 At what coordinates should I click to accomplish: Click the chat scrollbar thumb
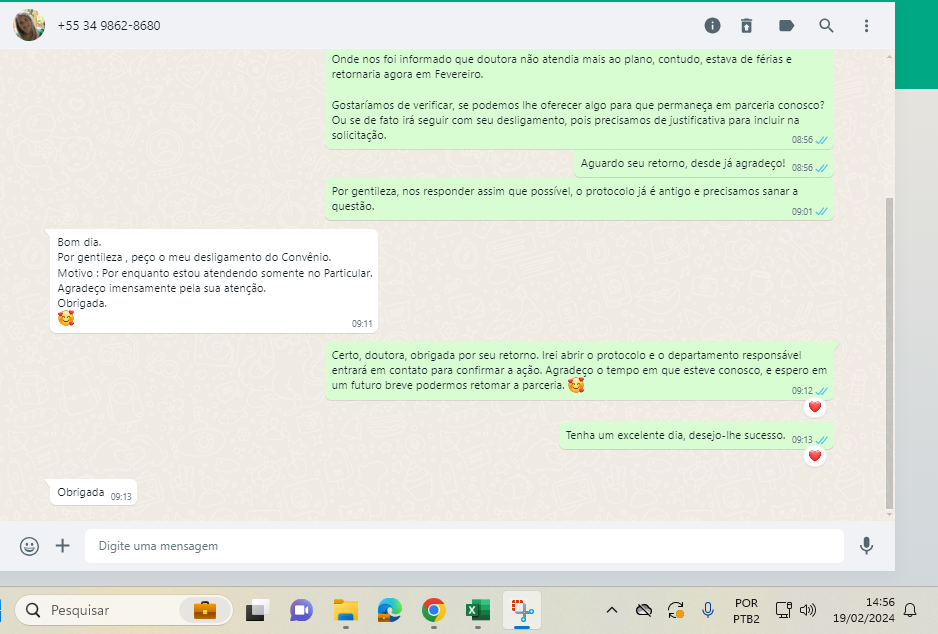889,353
